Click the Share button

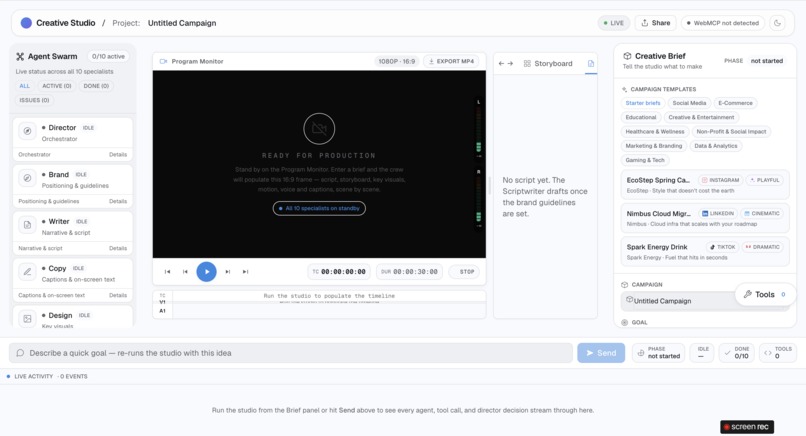pos(655,23)
